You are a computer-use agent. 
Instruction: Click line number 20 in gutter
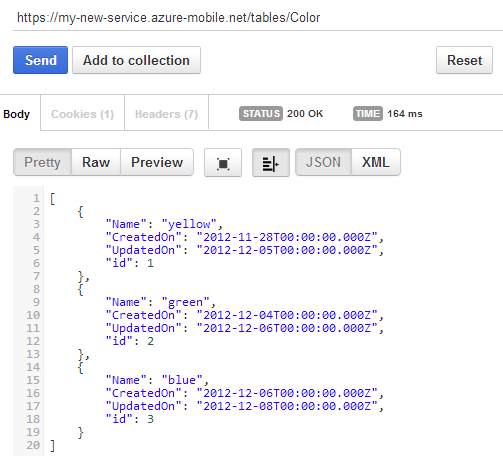[33, 445]
